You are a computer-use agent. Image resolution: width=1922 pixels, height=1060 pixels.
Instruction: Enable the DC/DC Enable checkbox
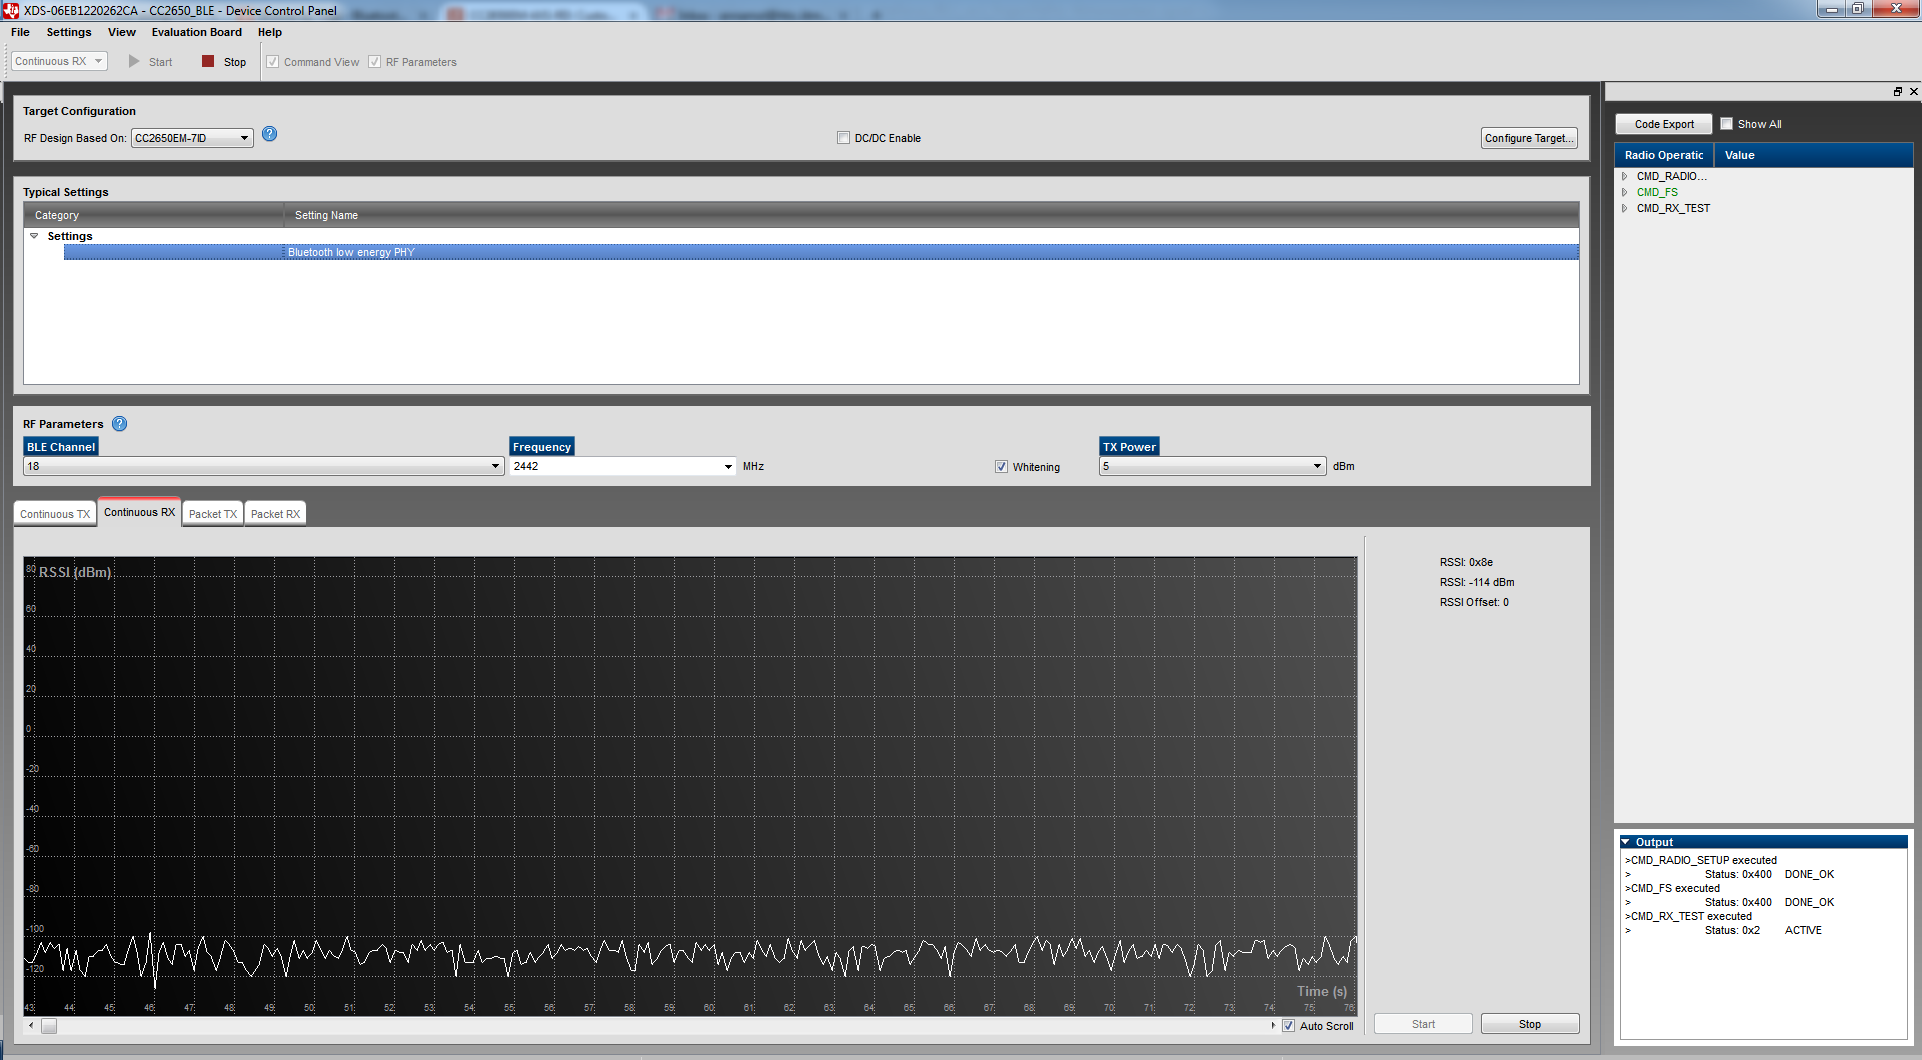coord(843,138)
